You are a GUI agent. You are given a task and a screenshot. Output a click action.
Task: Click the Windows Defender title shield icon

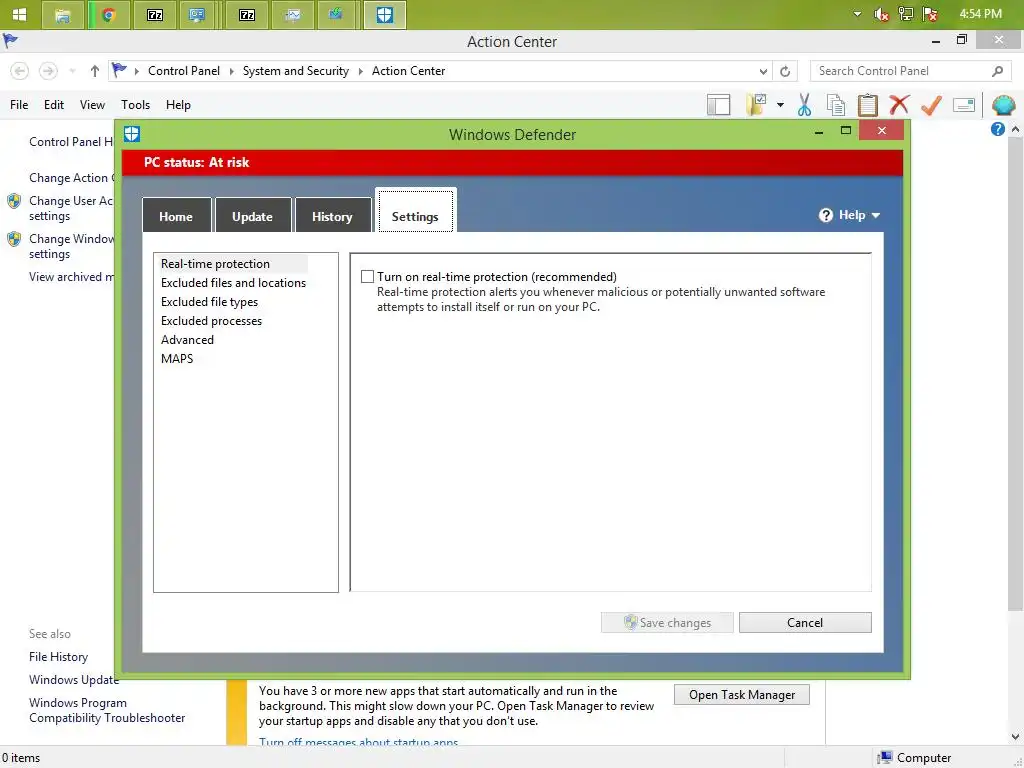point(132,134)
